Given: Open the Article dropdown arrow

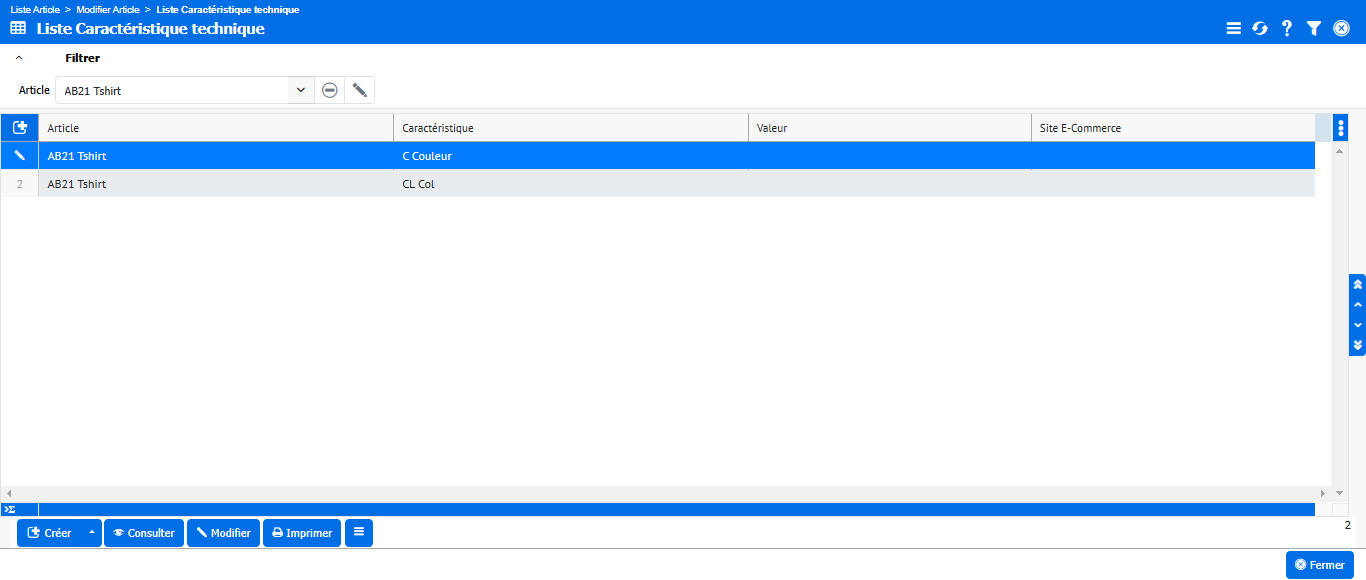Looking at the screenshot, I should (300, 90).
